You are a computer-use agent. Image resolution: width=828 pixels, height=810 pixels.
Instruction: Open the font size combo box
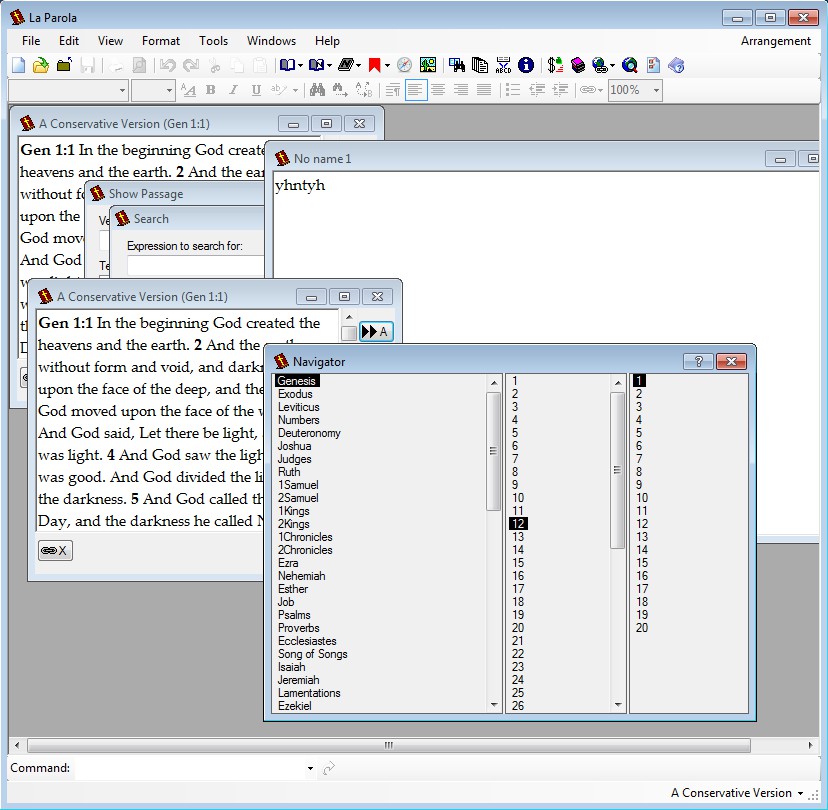(153, 90)
